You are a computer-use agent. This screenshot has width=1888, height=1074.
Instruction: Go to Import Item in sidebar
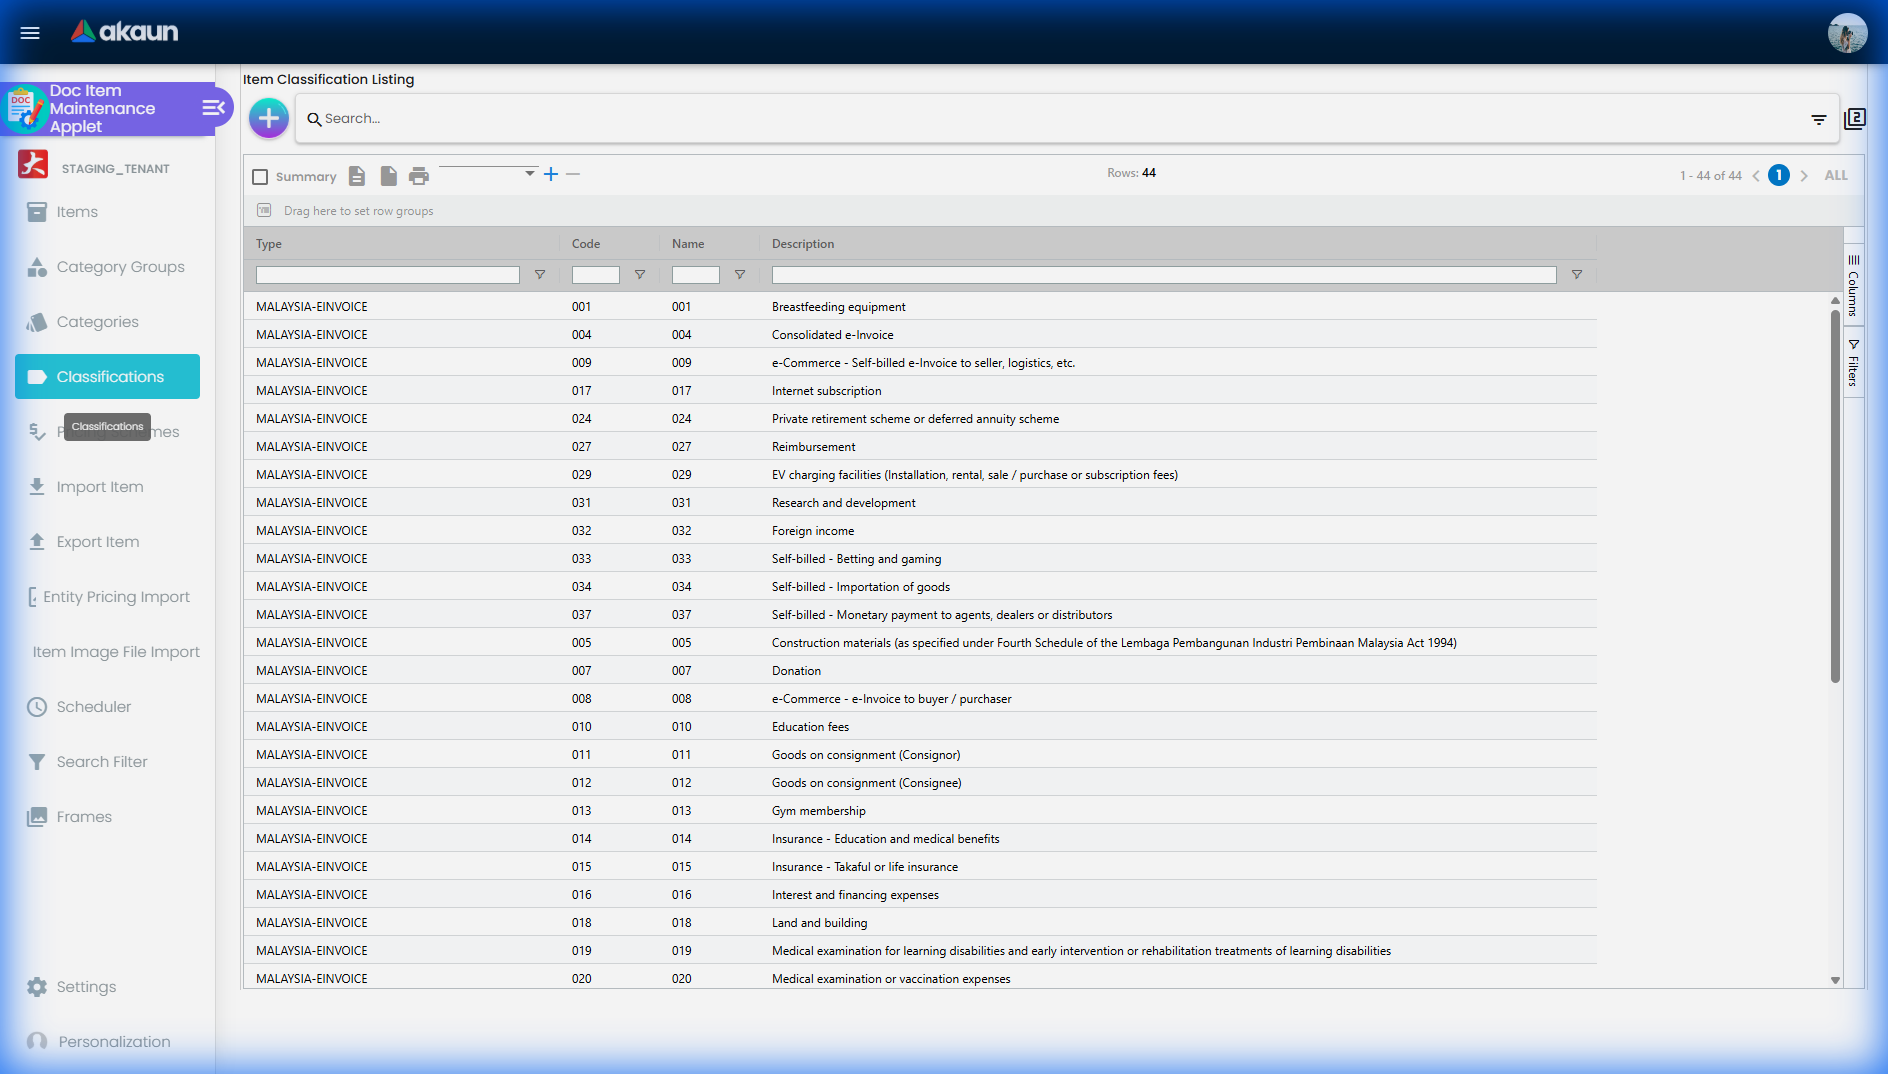100,487
